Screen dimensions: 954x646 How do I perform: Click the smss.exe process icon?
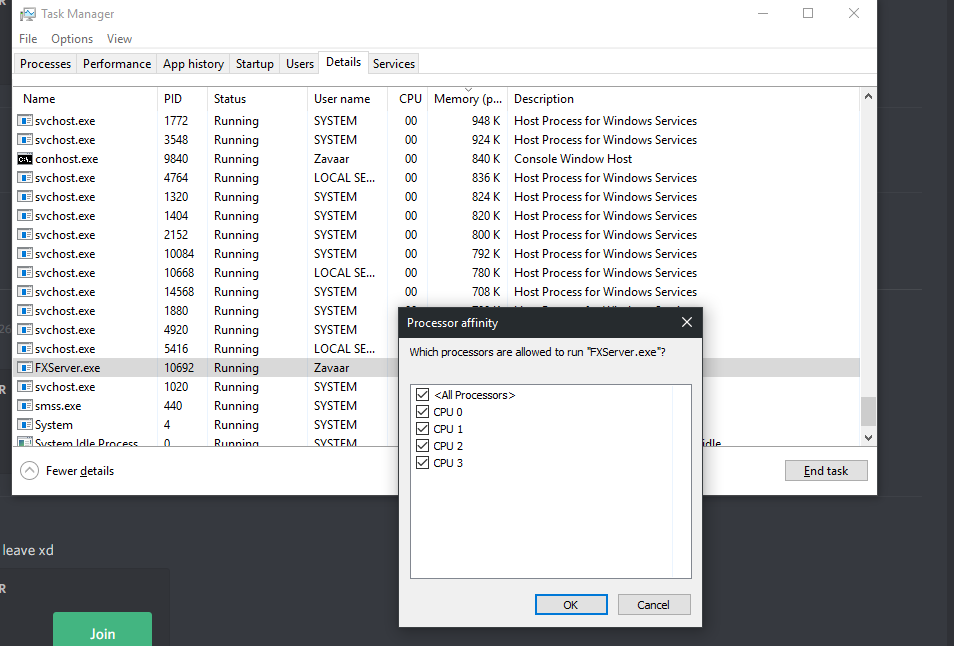(x=25, y=406)
